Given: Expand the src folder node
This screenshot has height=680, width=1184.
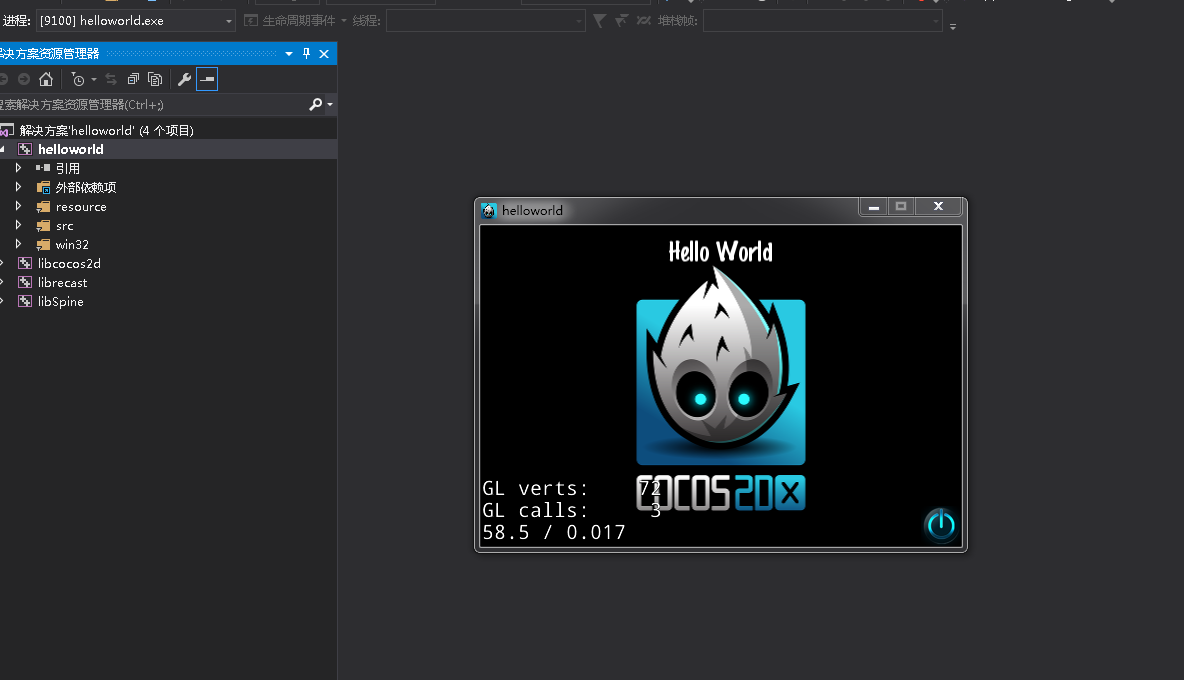Looking at the screenshot, I should point(18,226).
